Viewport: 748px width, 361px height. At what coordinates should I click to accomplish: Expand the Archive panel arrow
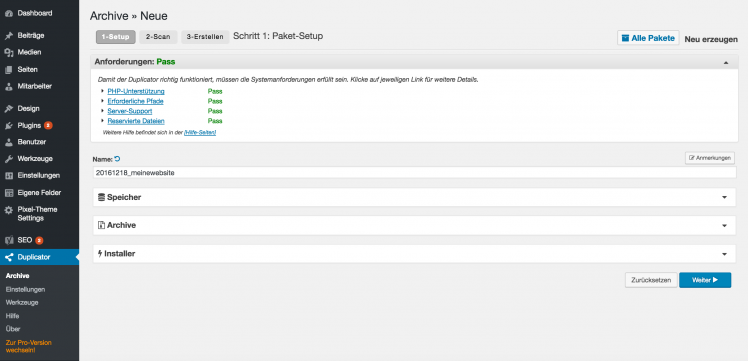(724, 226)
